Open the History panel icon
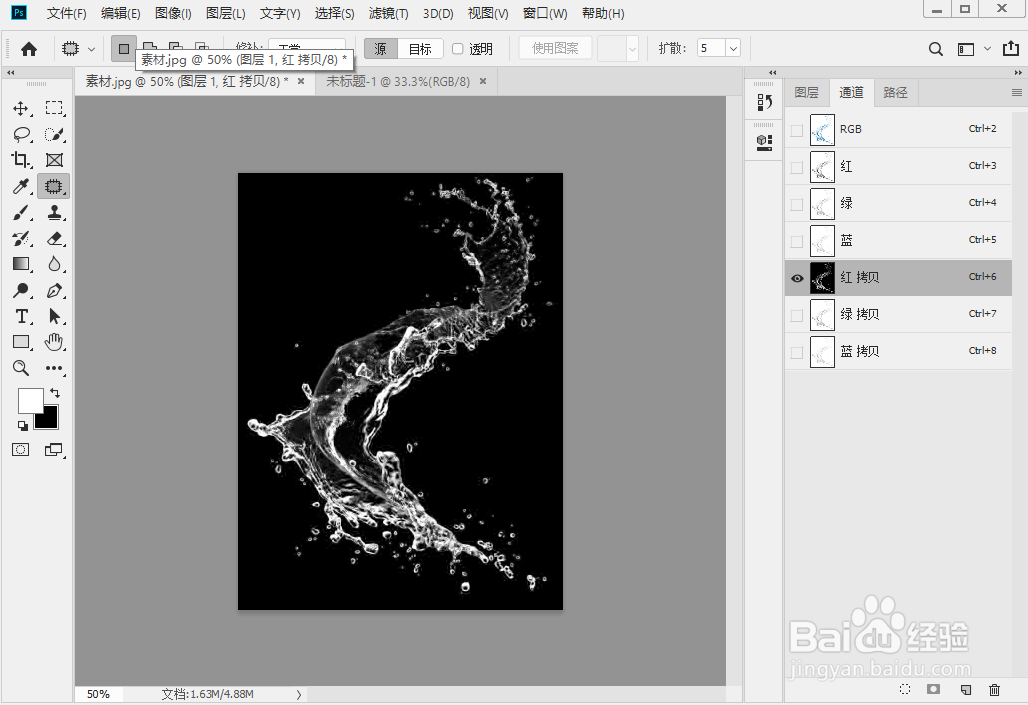1028x705 pixels. [x=764, y=102]
